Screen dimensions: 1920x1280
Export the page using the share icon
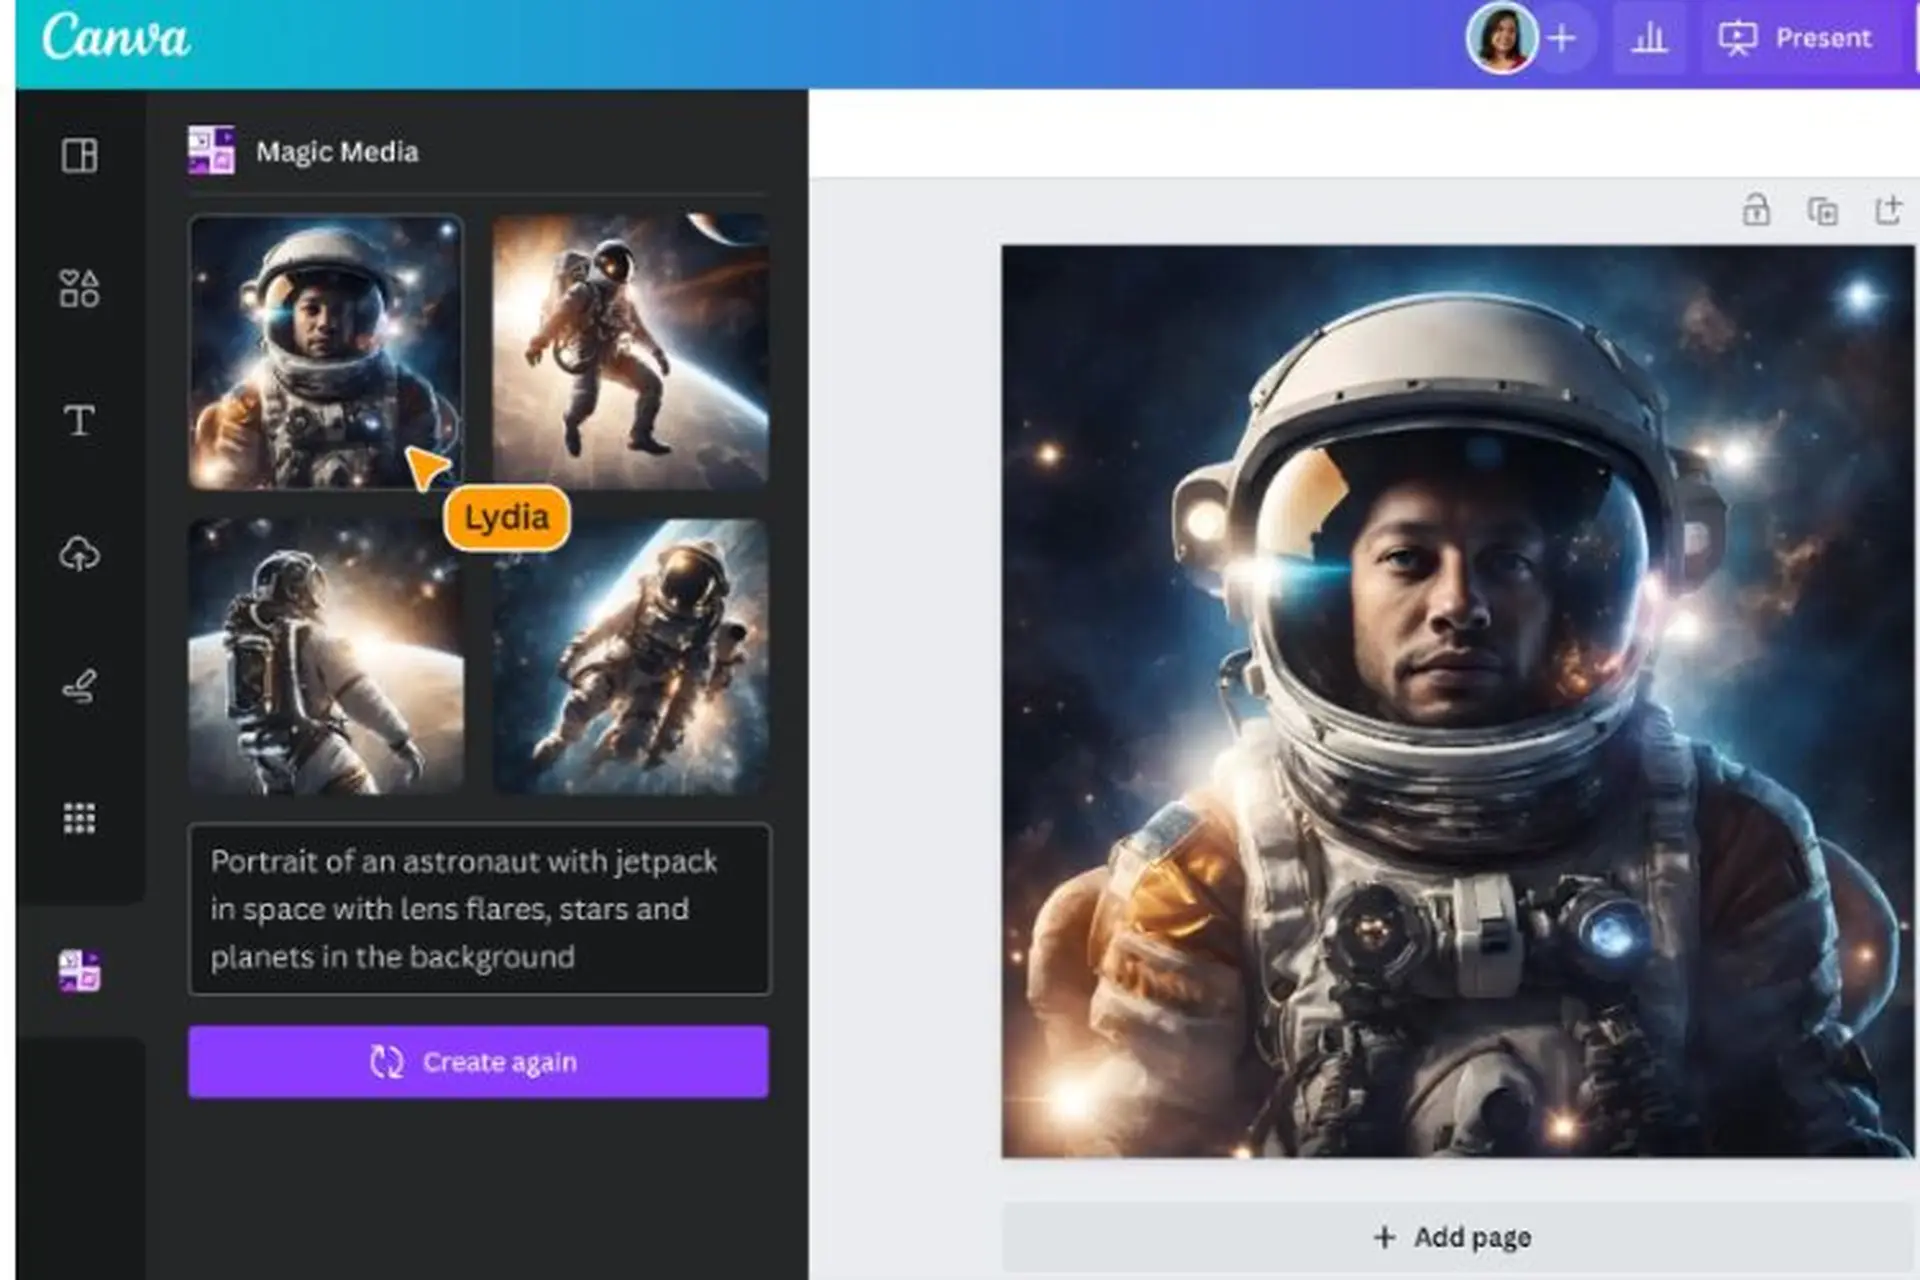click(1890, 211)
